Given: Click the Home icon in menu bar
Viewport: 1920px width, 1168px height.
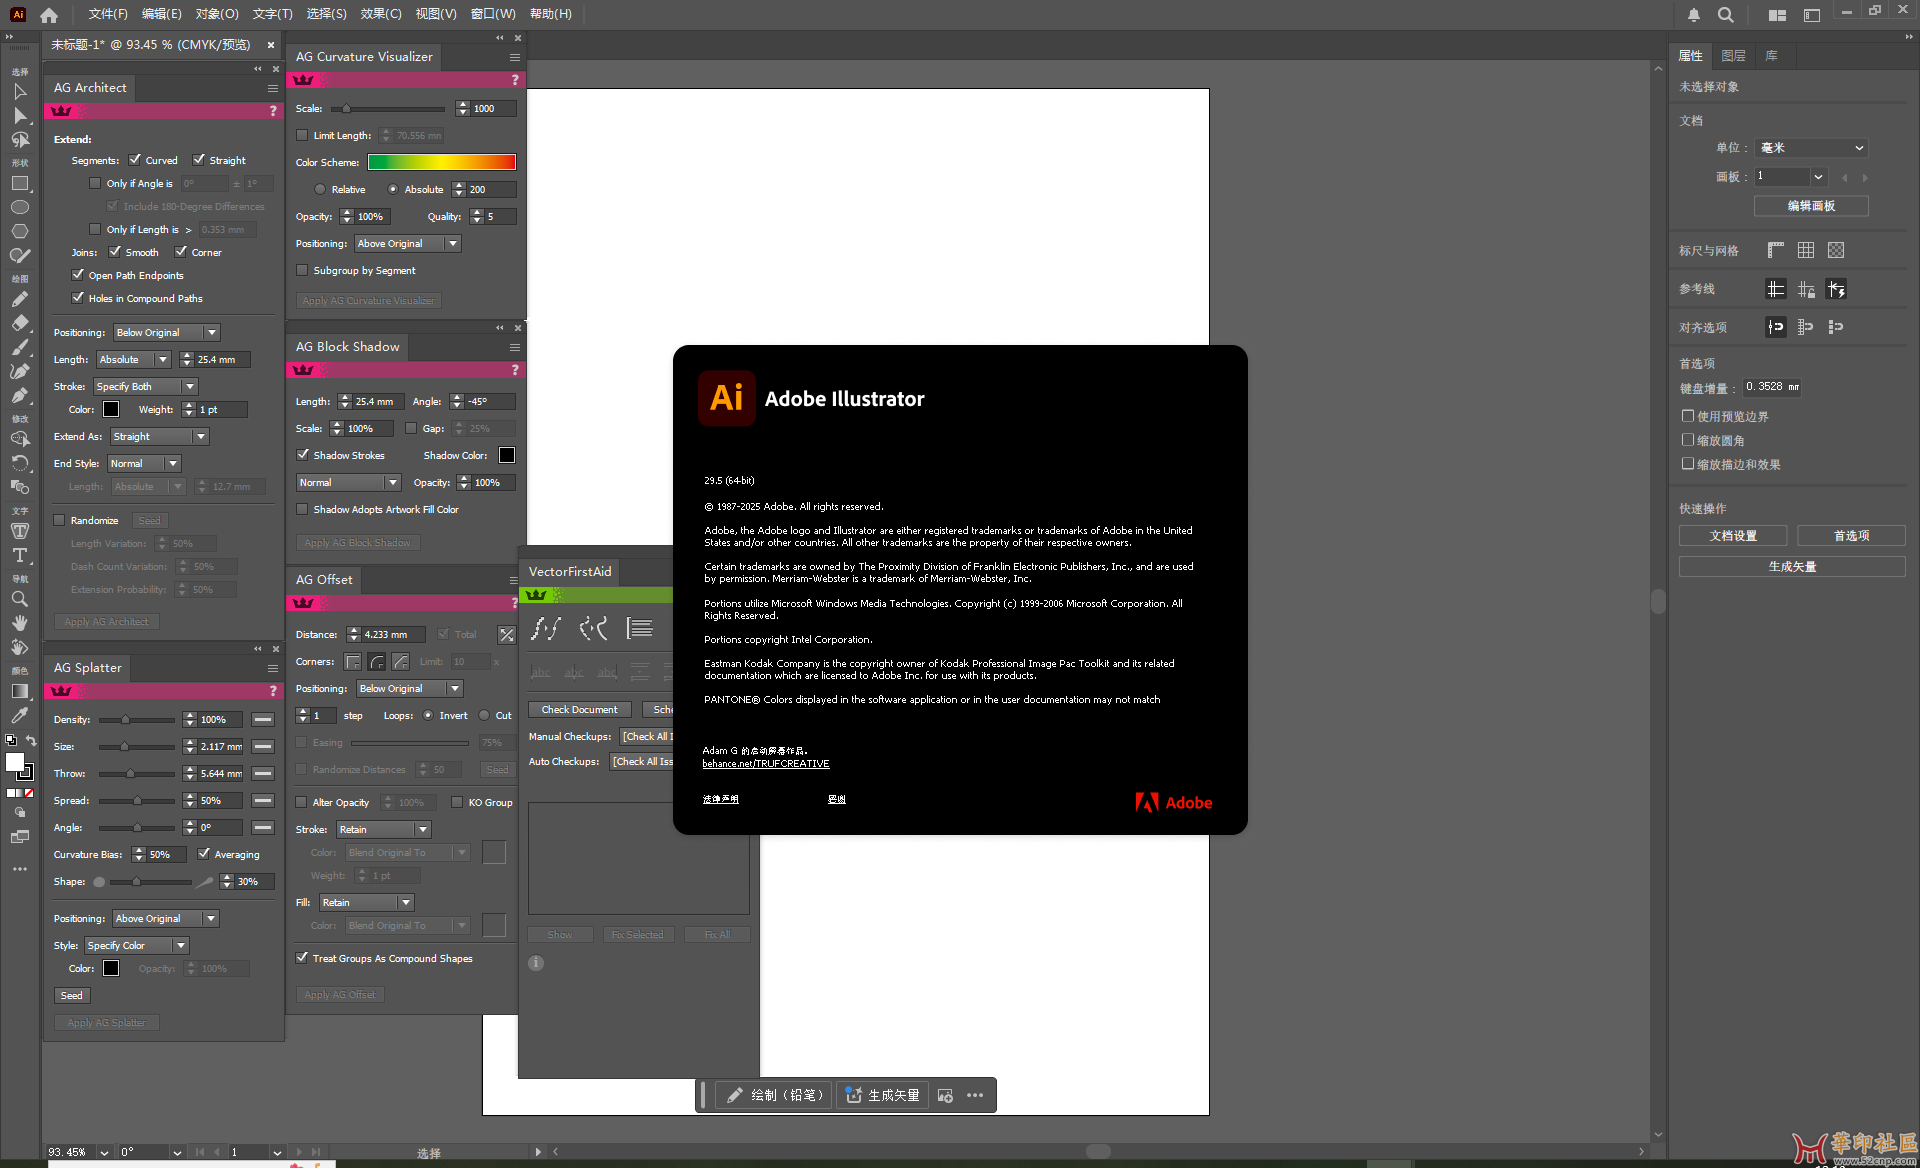Looking at the screenshot, I should [x=49, y=14].
